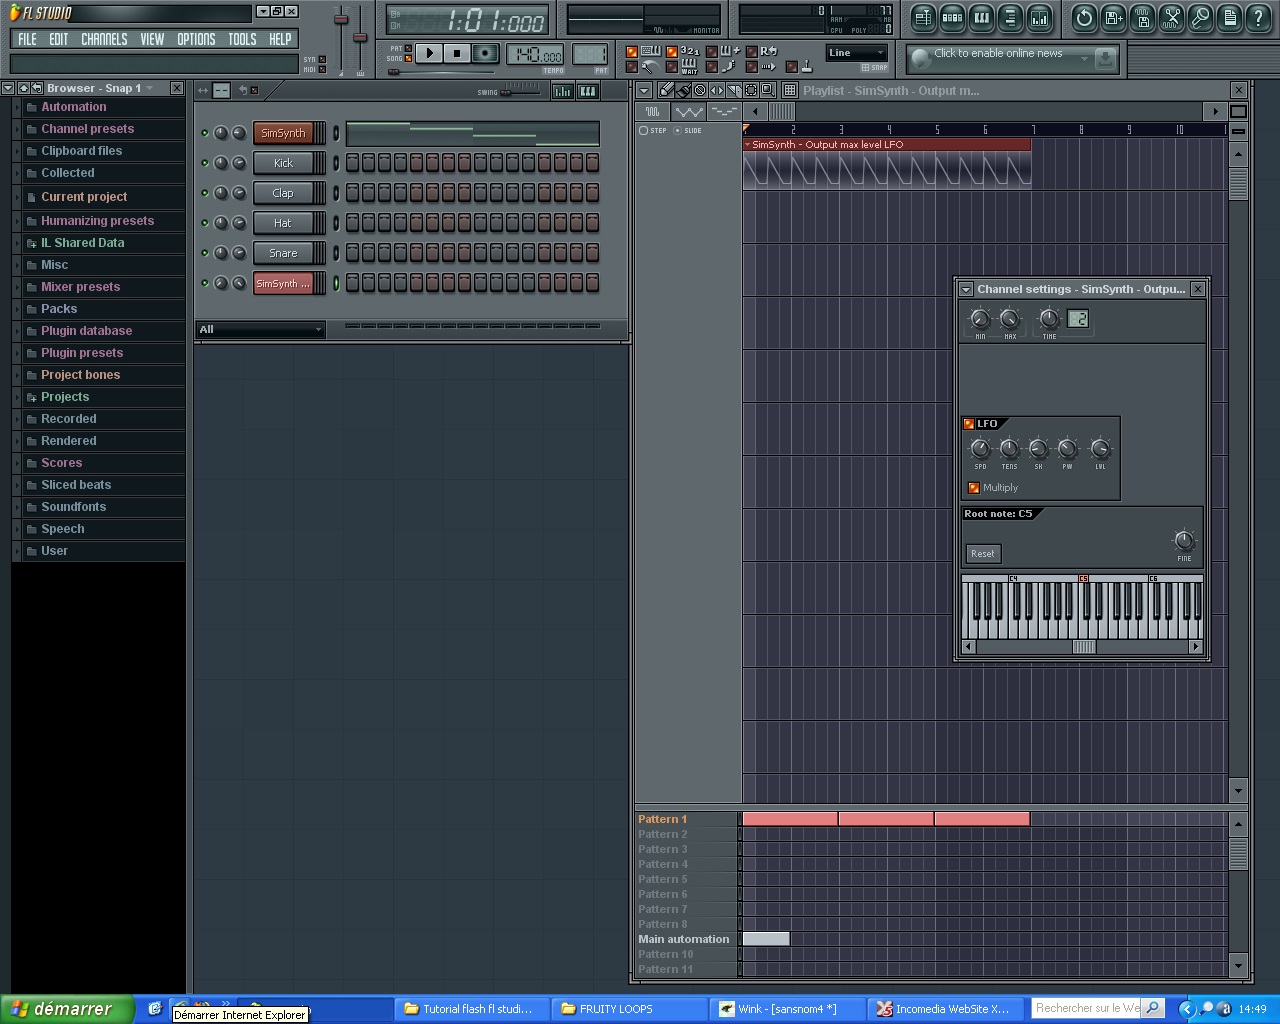This screenshot has width=1280, height=1024.
Task: Click the circular-arrow undo icon
Action: coord(1084,18)
